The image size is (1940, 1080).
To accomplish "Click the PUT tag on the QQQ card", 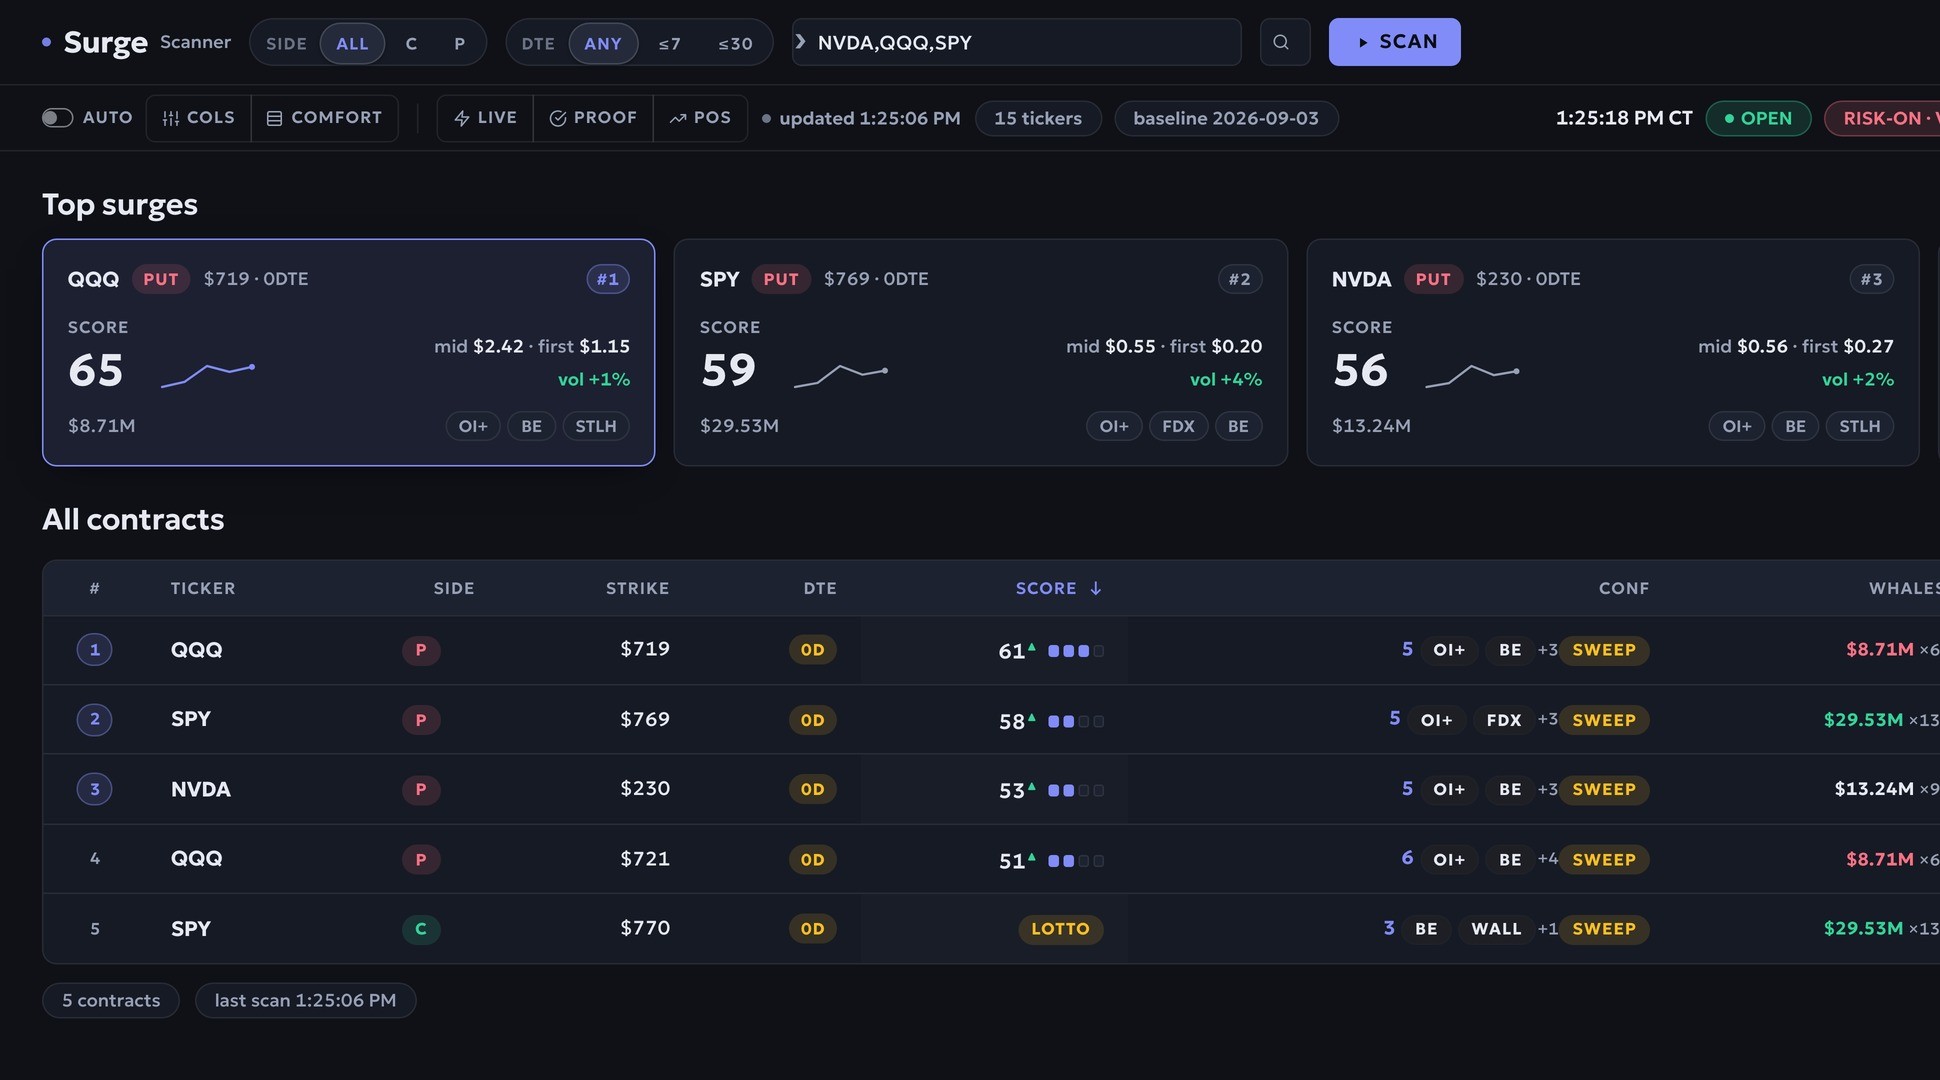I will click(x=161, y=279).
